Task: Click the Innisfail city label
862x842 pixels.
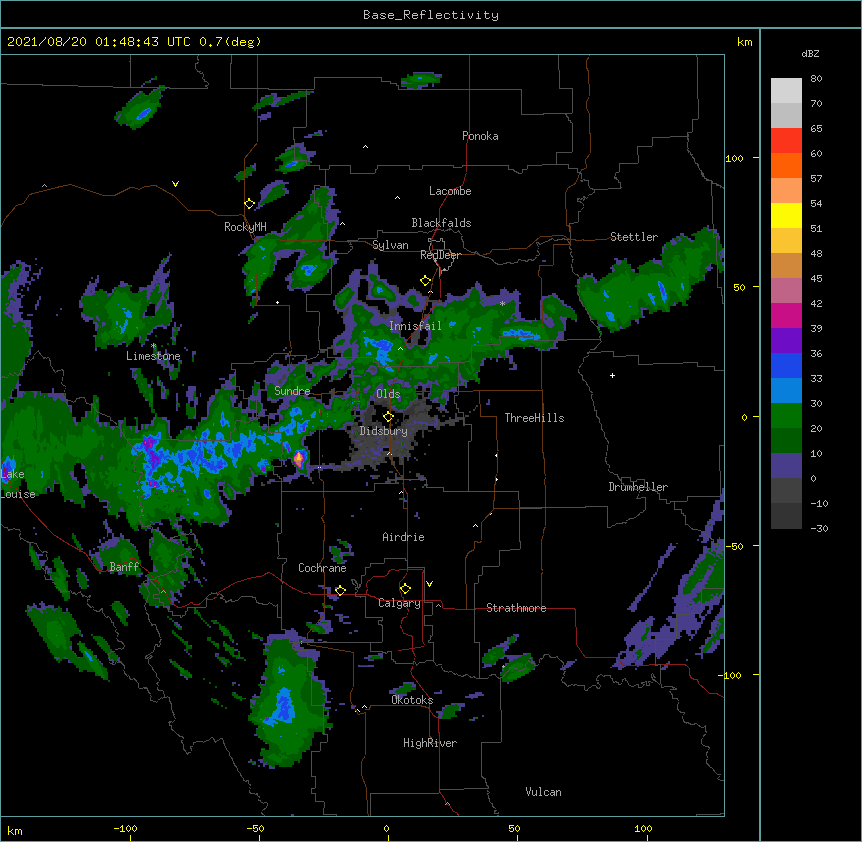Action: pyautogui.click(x=415, y=326)
